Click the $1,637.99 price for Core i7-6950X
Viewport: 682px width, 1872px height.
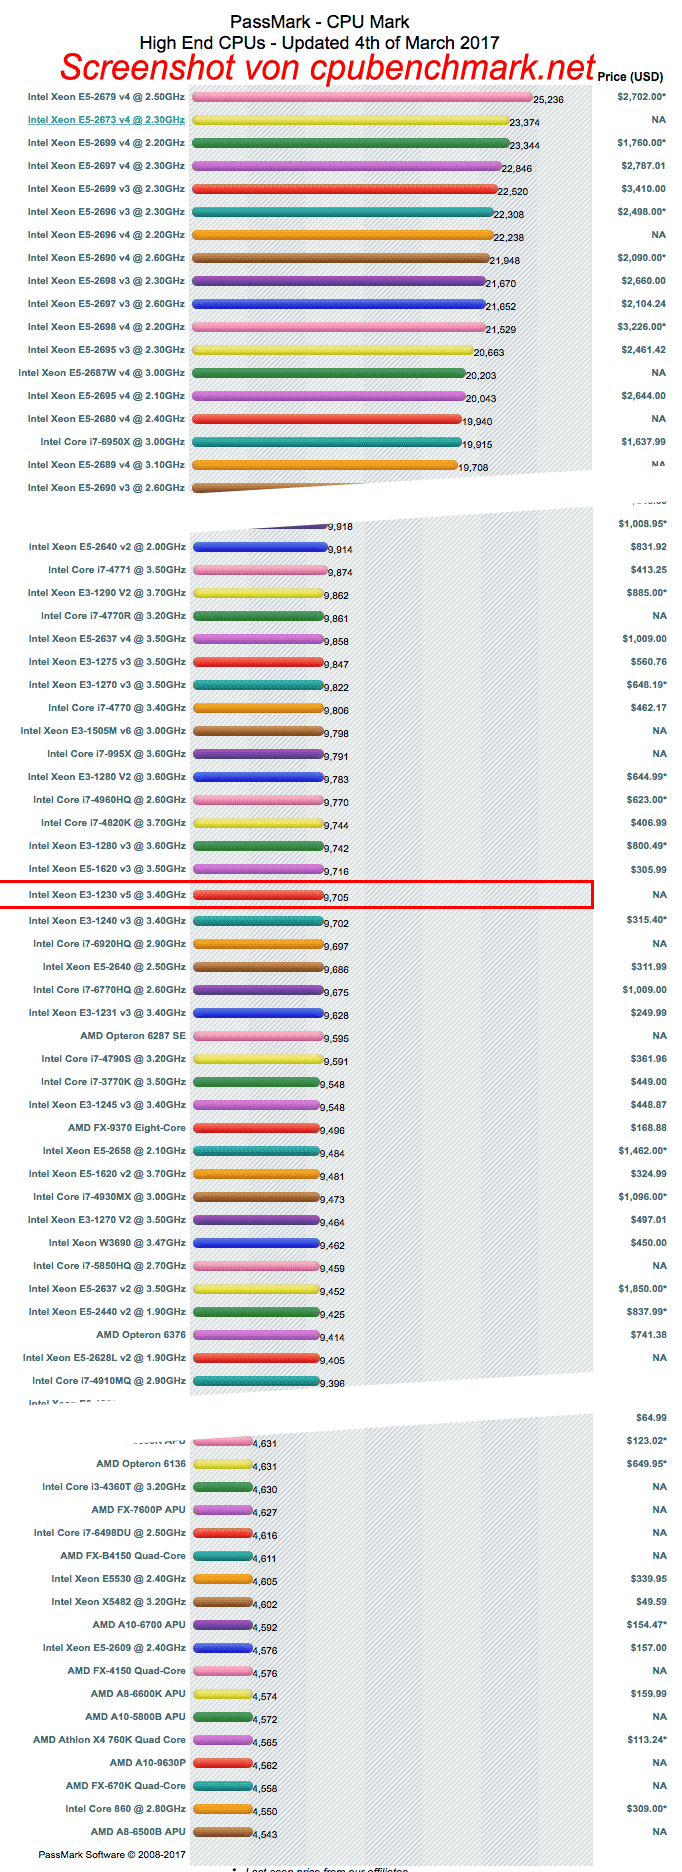pos(643,442)
